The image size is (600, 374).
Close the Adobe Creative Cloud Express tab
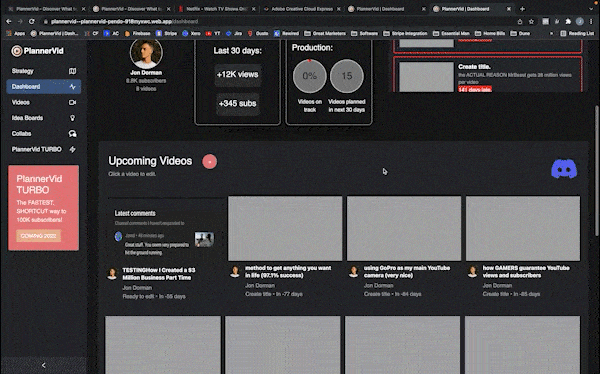click(338, 9)
